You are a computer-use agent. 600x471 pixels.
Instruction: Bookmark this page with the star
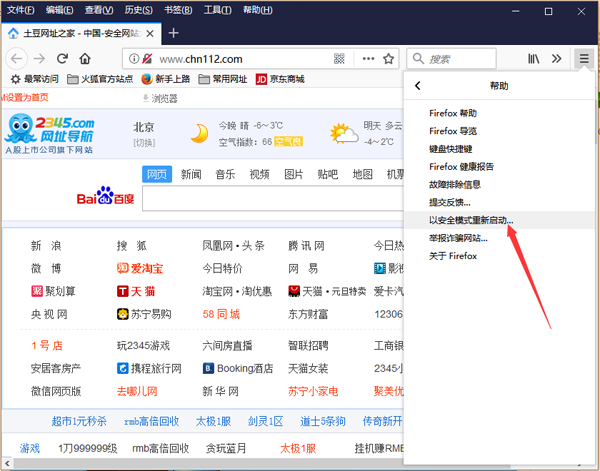[388, 59]
